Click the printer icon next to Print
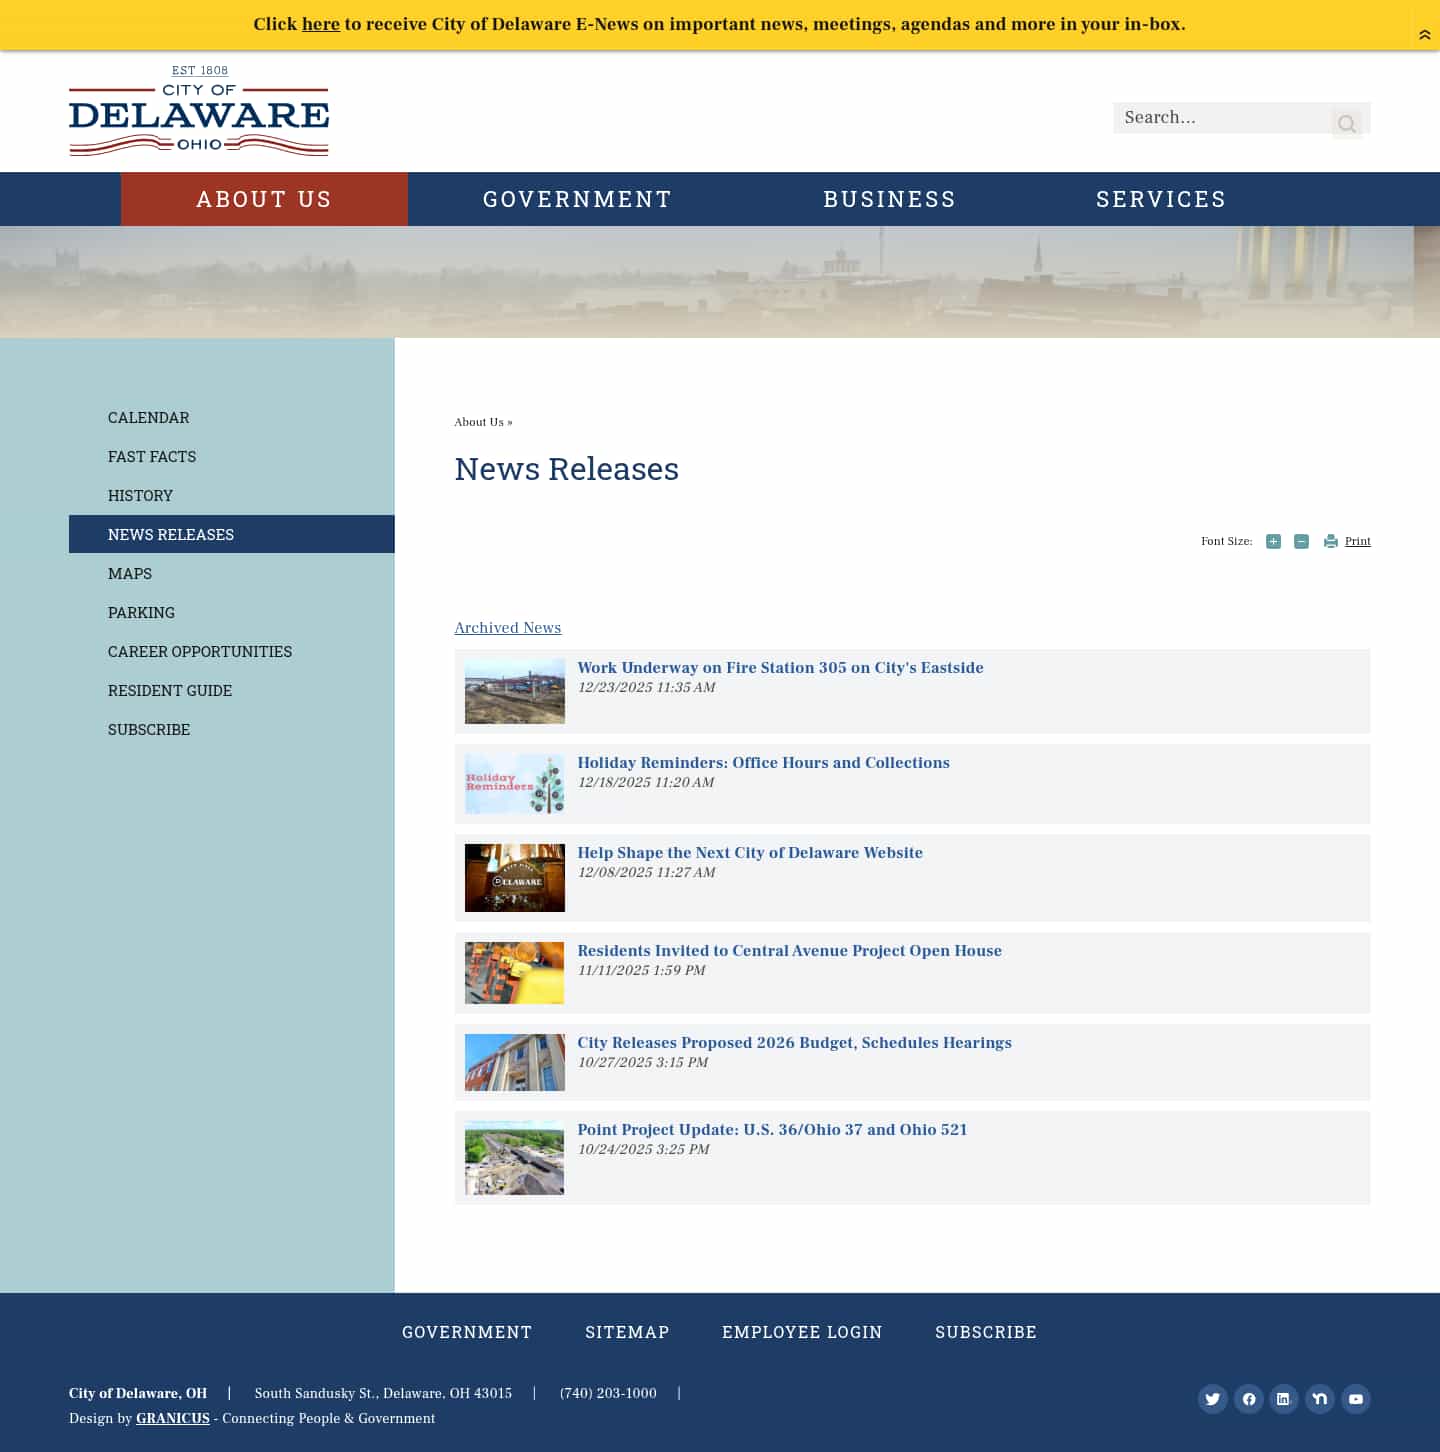This screenshot has width=1440, height=1452. pyautogui.click(x=1330, y=541)
